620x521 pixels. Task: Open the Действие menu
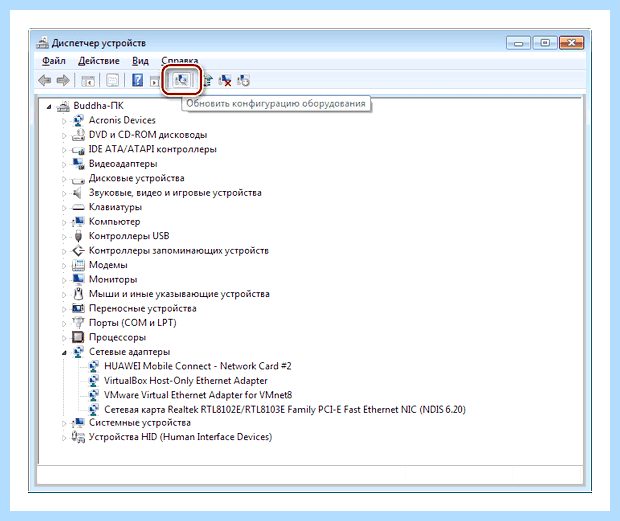[98, 61]
